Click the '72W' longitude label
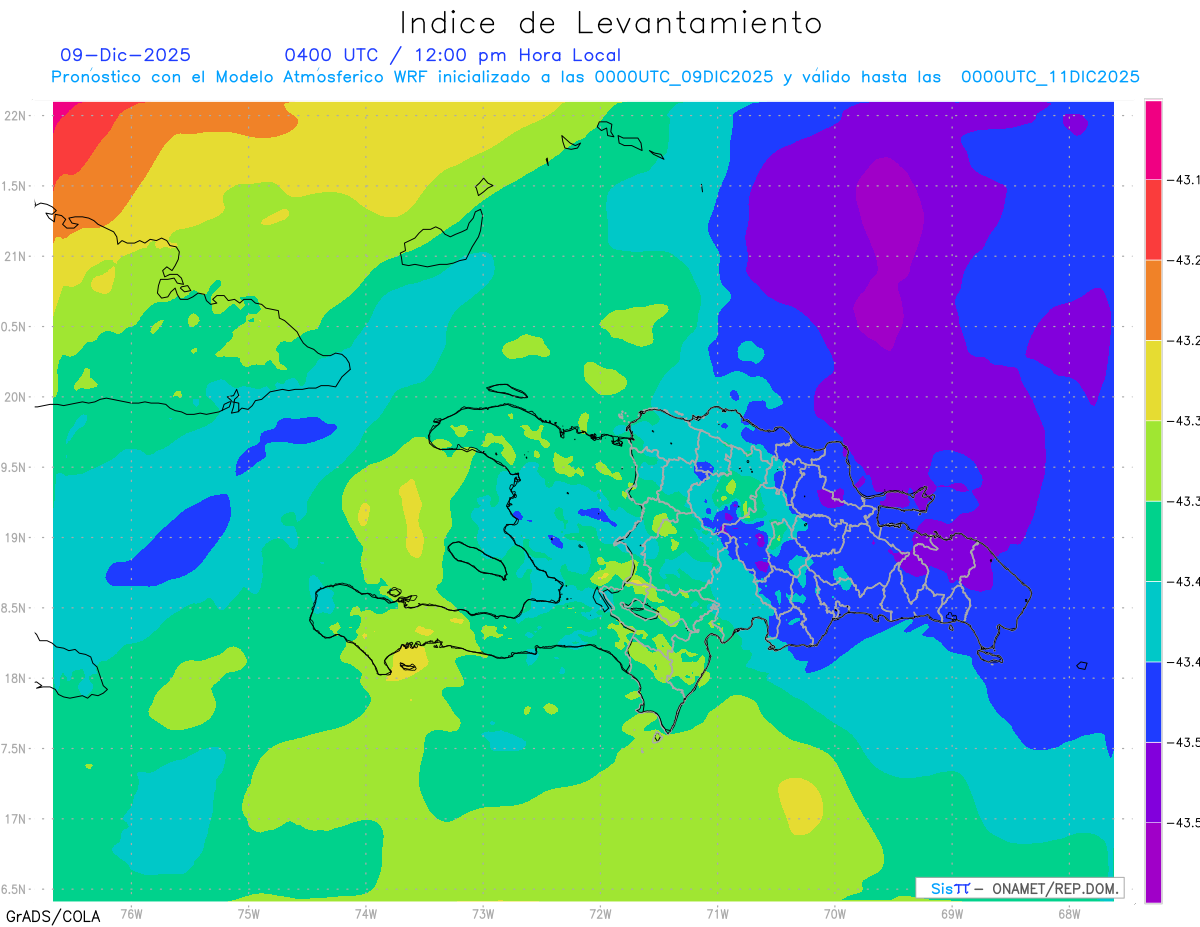The height and width of the screenshot is (927, 1200). [600, 914]
